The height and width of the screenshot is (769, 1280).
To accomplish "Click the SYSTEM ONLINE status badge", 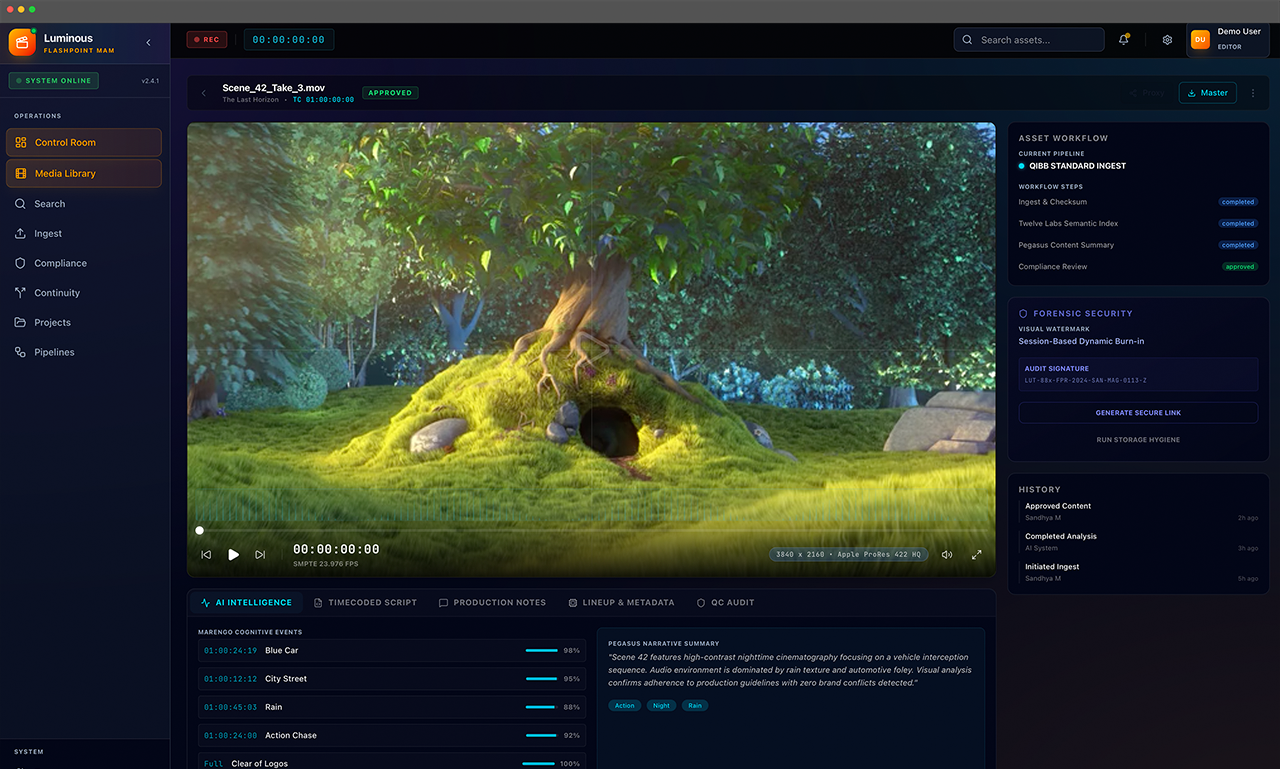I will coord(54,81).
